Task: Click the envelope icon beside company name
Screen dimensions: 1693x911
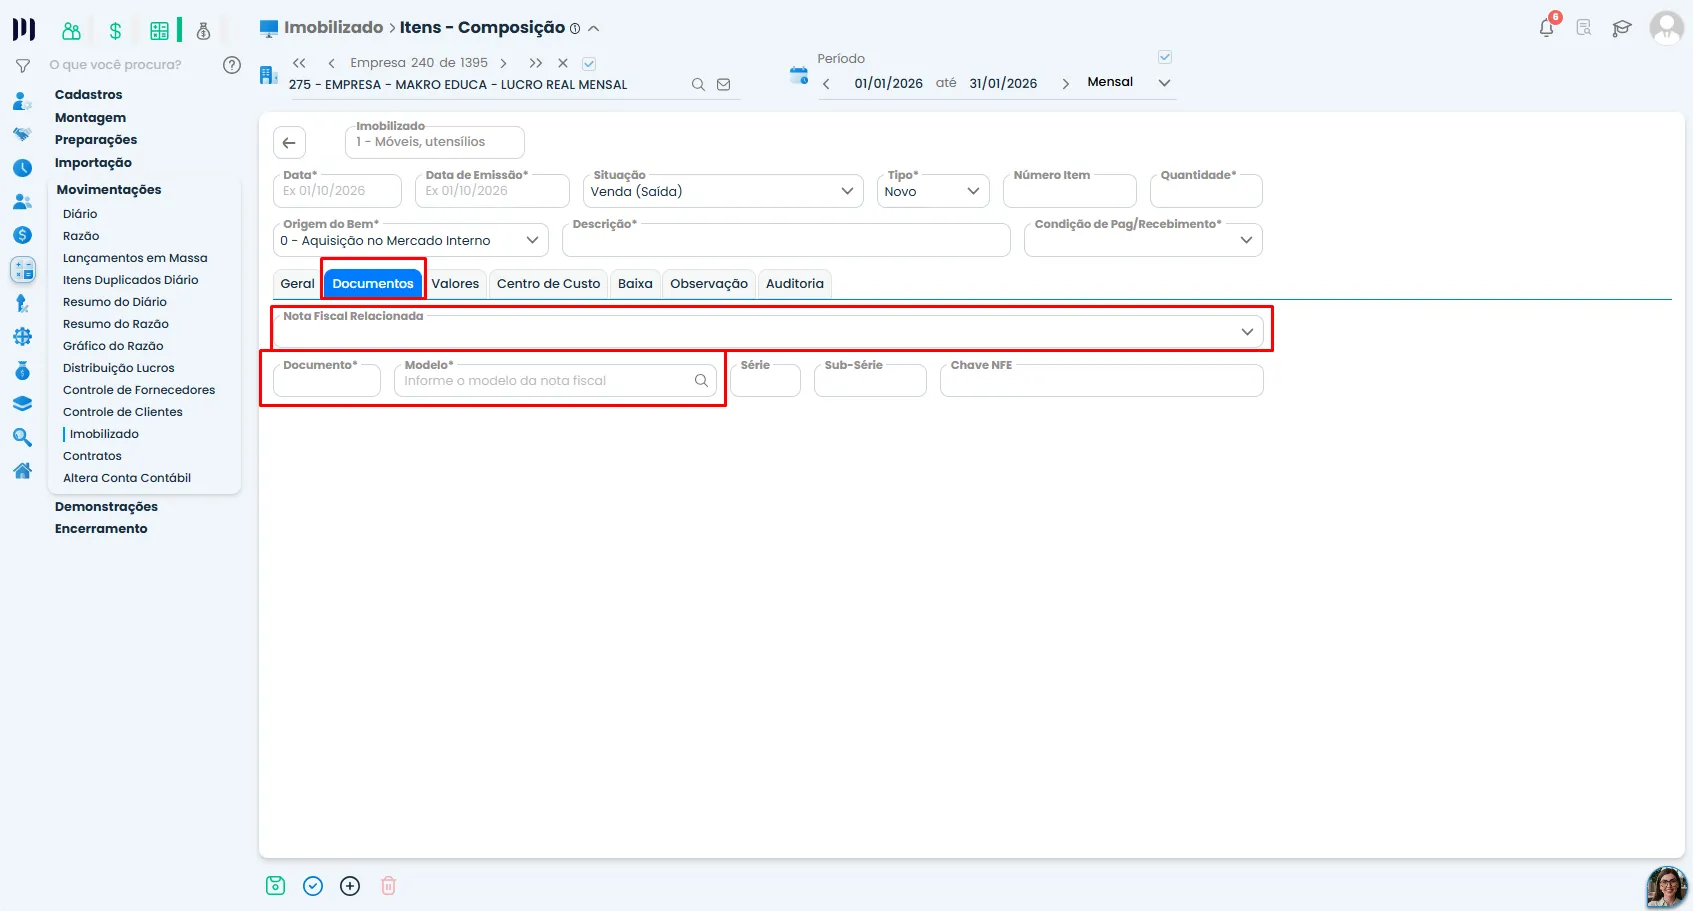Action: 724,85
